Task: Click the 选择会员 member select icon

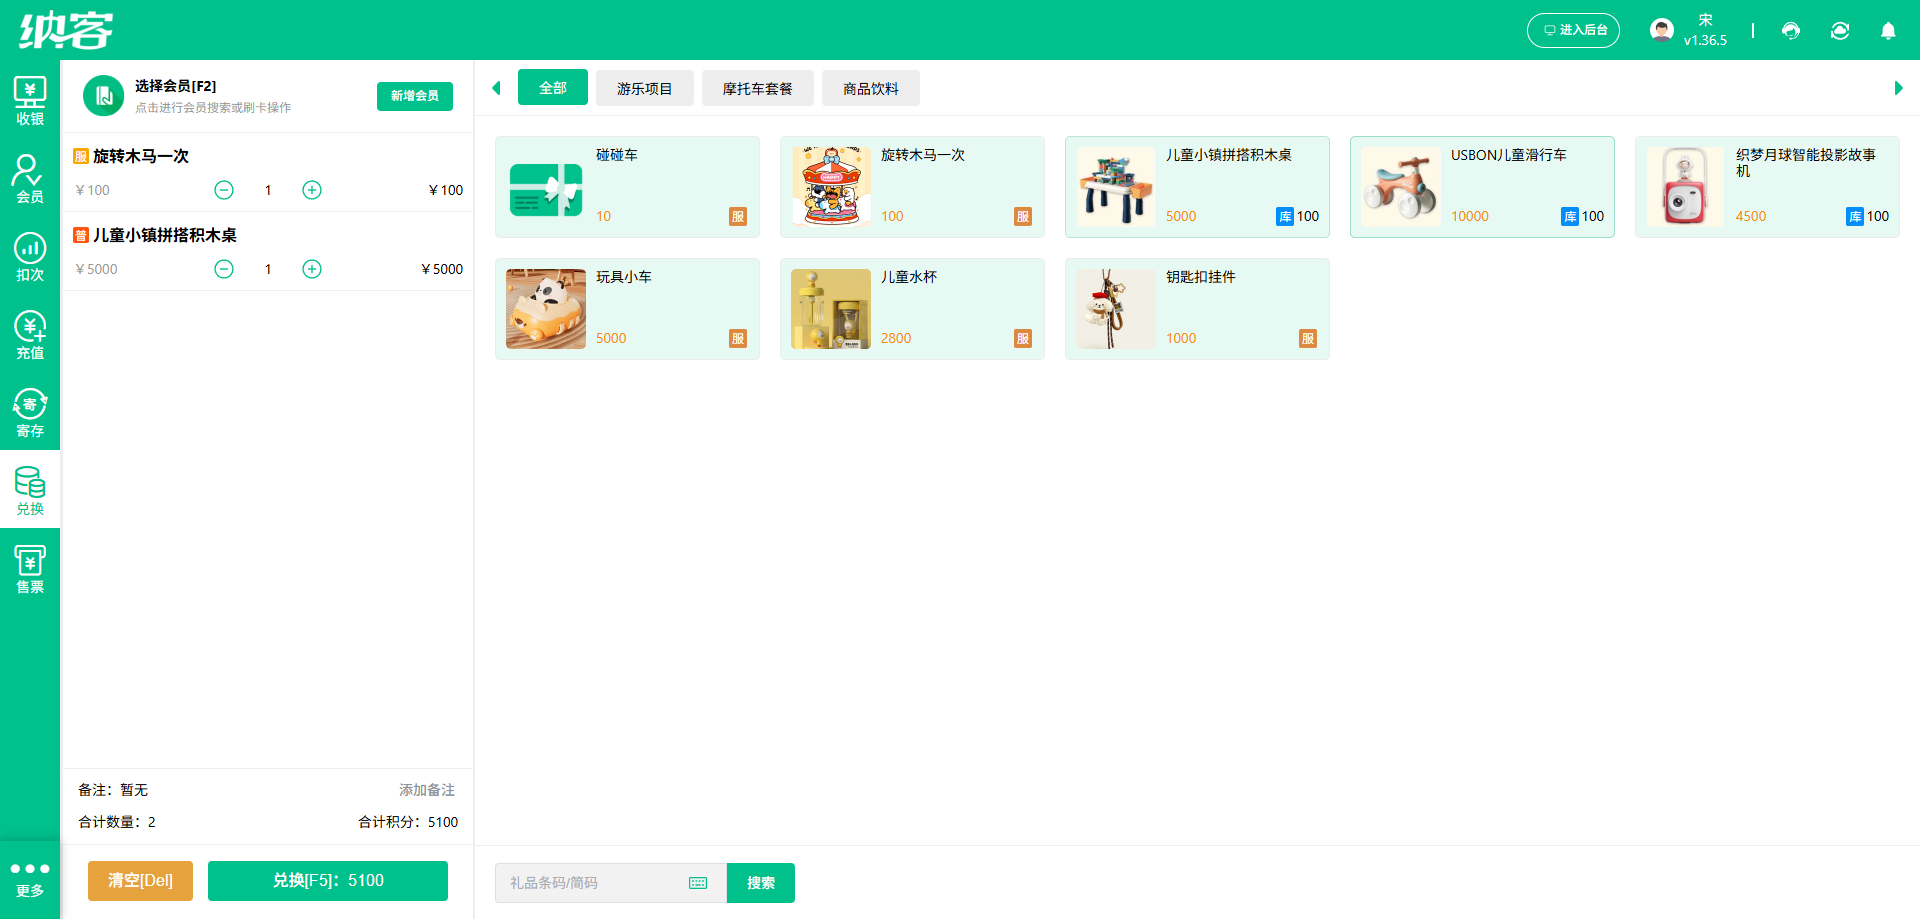Action: [103, 96]
